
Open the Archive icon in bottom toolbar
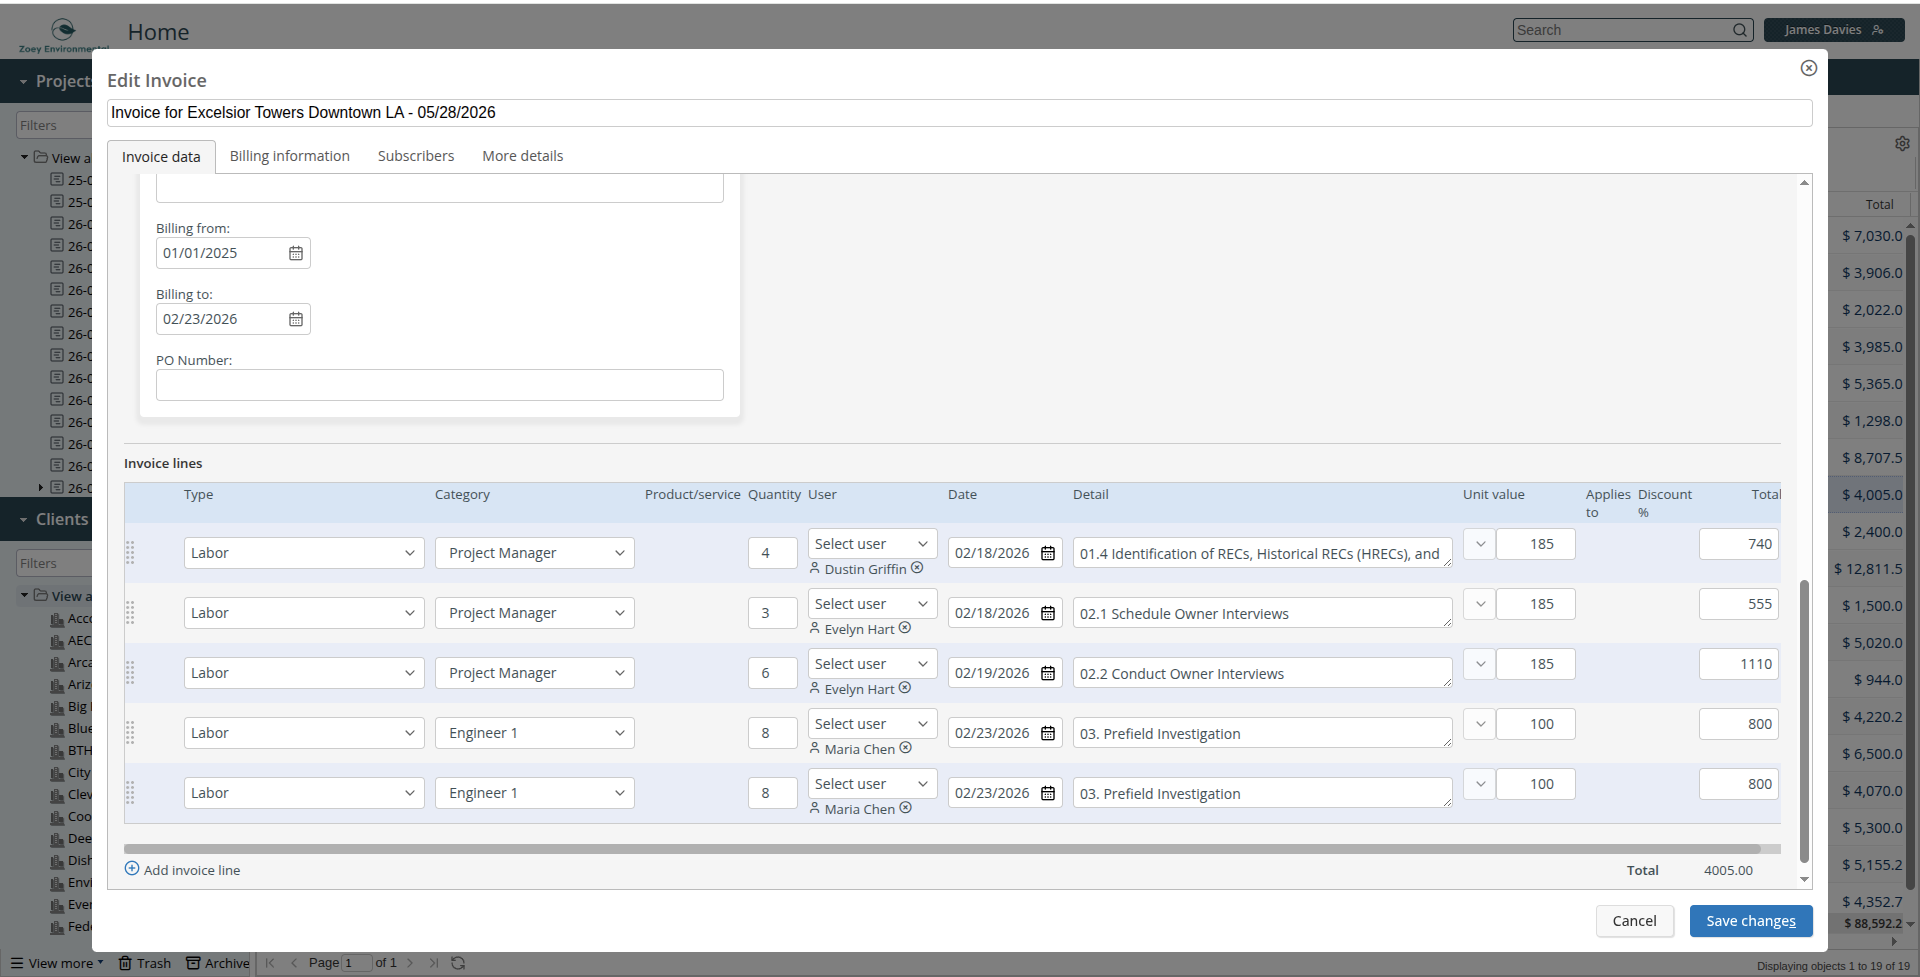(x=193, y=963)
